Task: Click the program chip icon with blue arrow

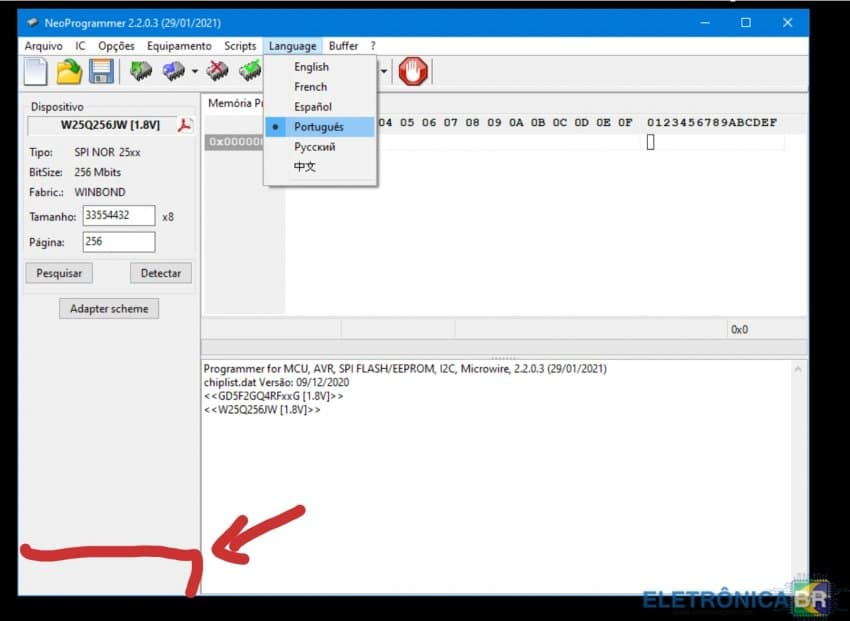Action: click(173, 71)
